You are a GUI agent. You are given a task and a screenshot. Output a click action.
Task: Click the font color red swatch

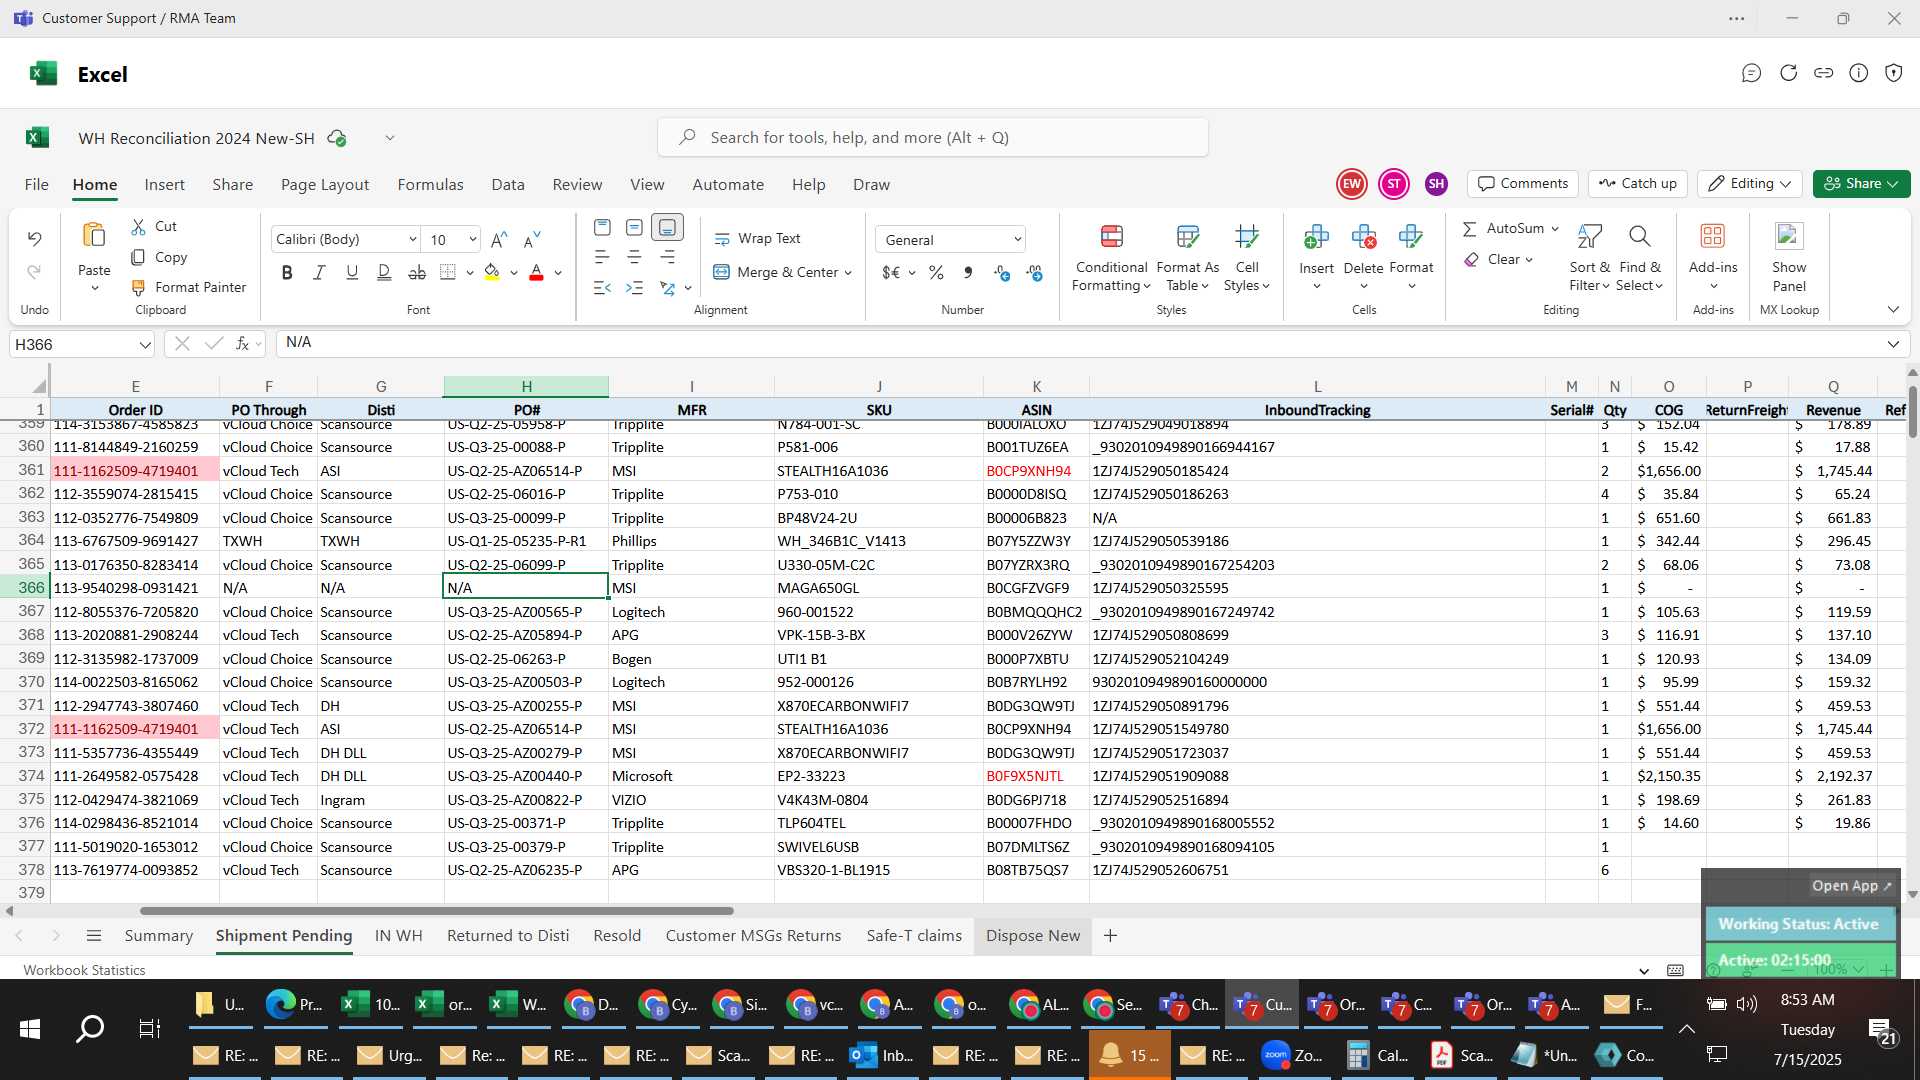pyautogui.click(x=536, y=272)
